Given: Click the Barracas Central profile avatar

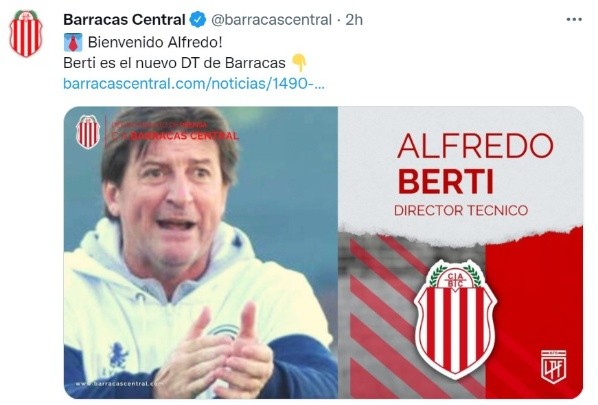Looking at the screenshot, I should 26,34.
